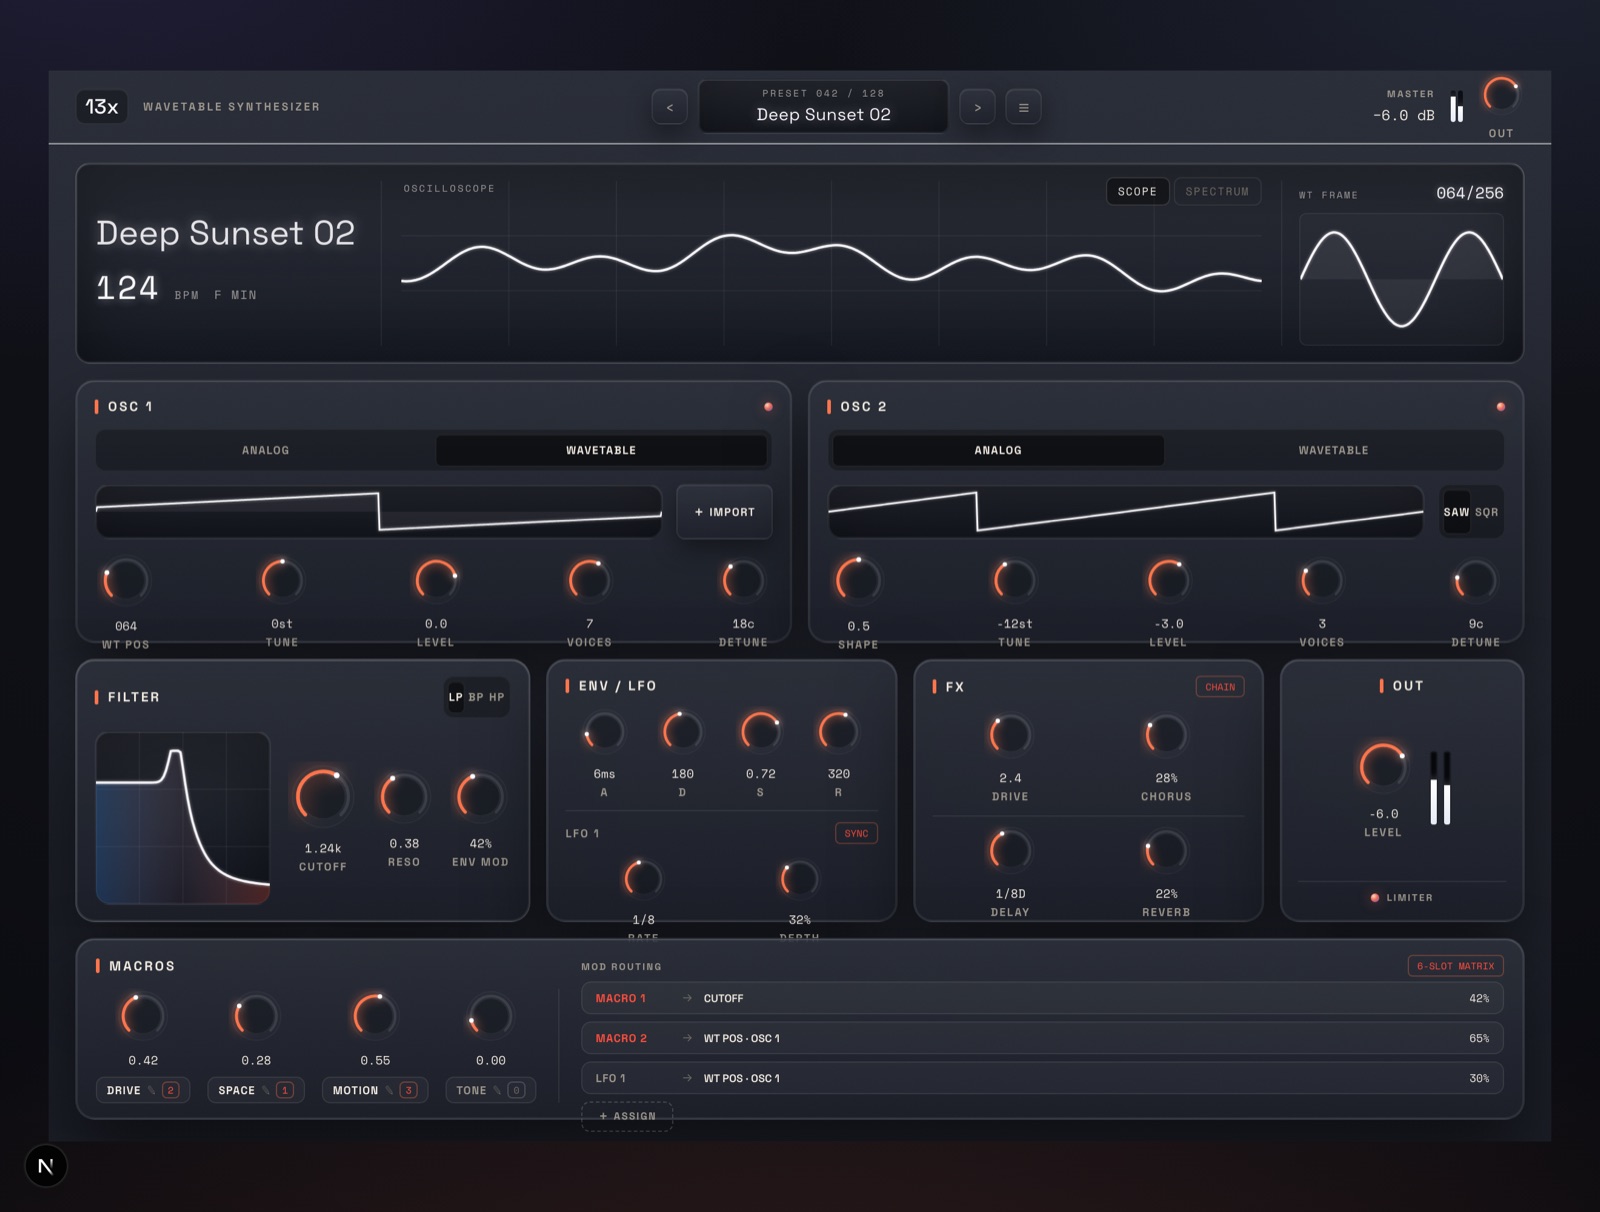Click the + ASSIGN modulation button
Screen dimensions: 1600x1212
[627, 1116]
